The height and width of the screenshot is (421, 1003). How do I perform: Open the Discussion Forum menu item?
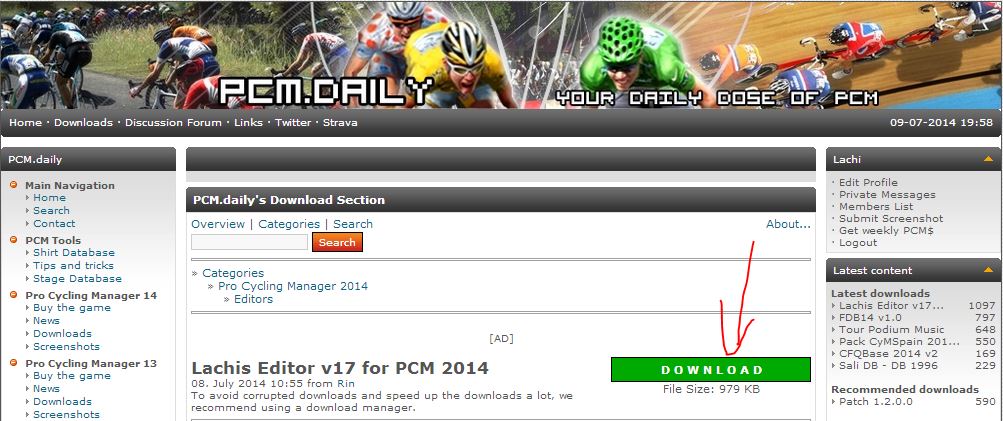(173, 122)
